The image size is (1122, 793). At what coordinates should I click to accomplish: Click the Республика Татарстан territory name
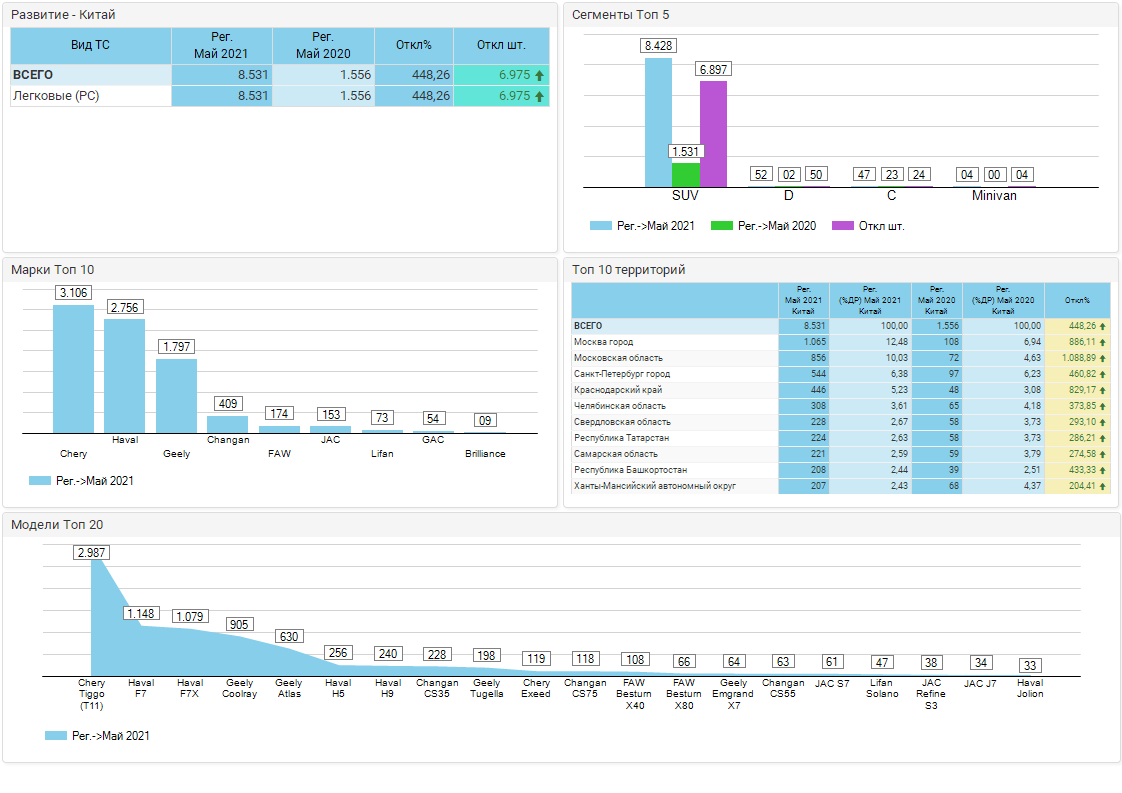pos(621,438)
